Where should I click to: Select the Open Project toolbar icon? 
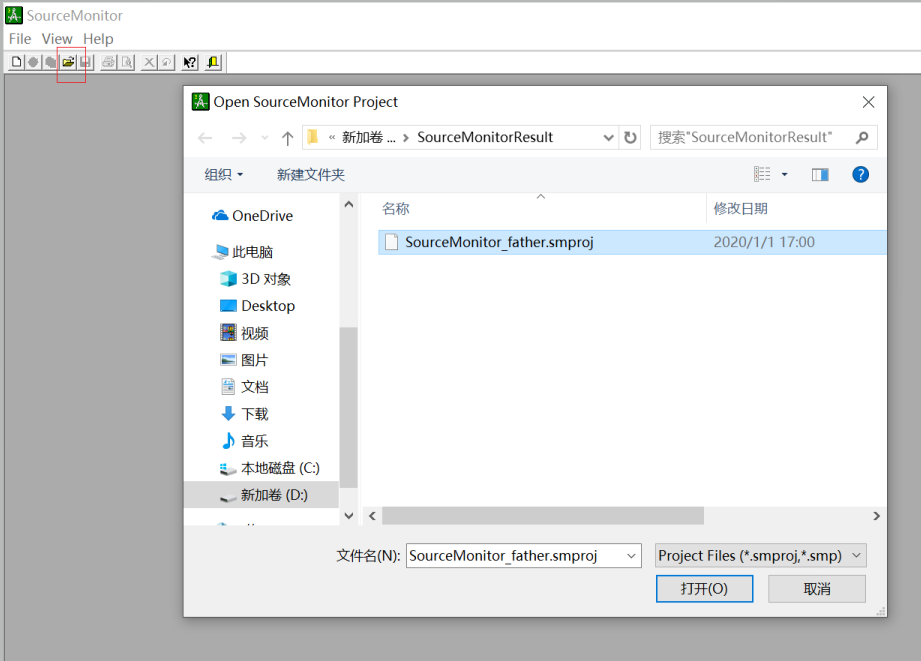click(x=68, y=62)
